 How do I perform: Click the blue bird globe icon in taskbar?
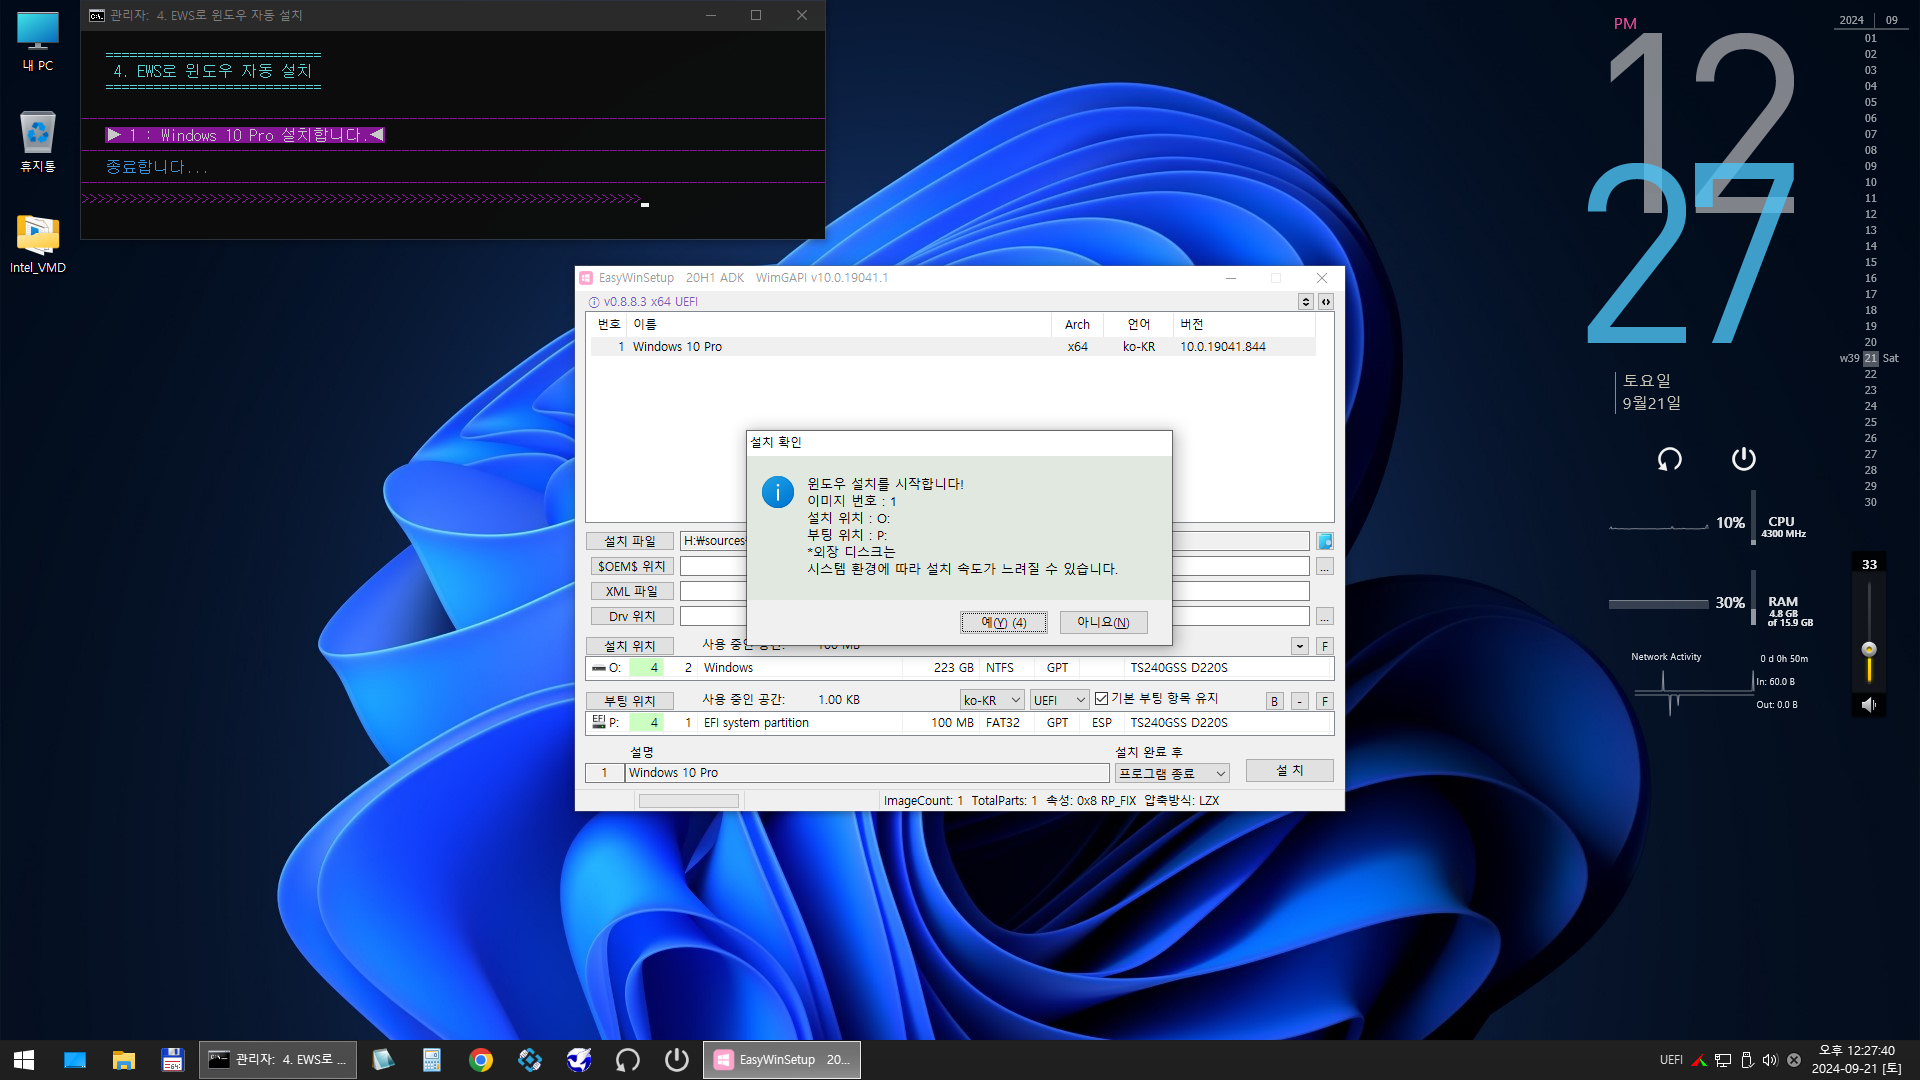pos(579,1060)
